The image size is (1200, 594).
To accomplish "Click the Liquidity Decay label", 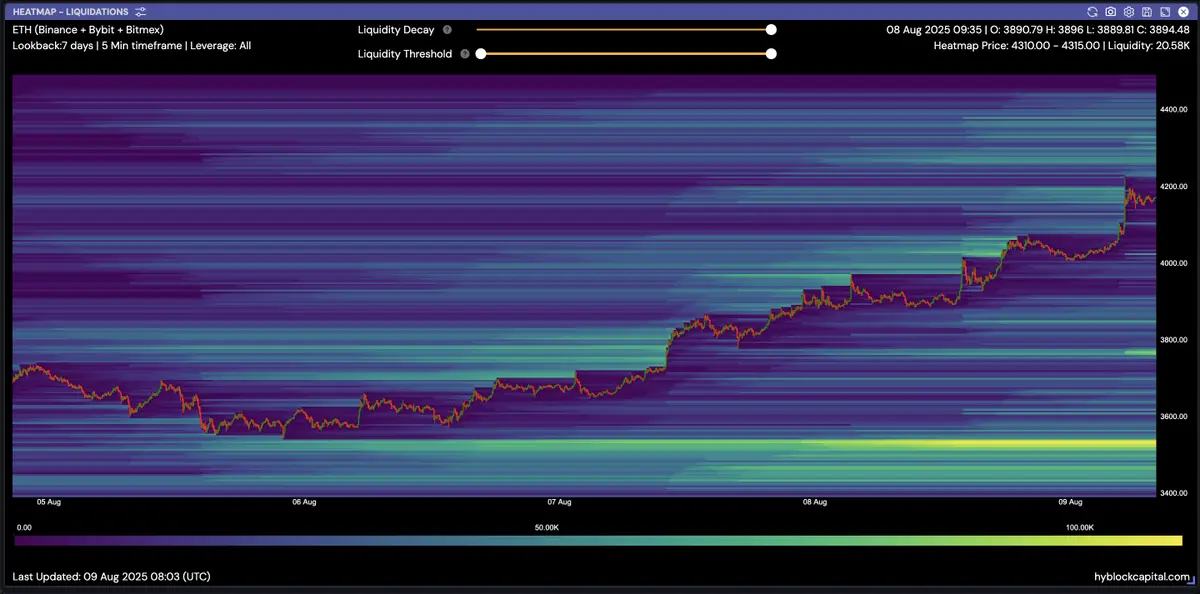I will pos(396,30).
